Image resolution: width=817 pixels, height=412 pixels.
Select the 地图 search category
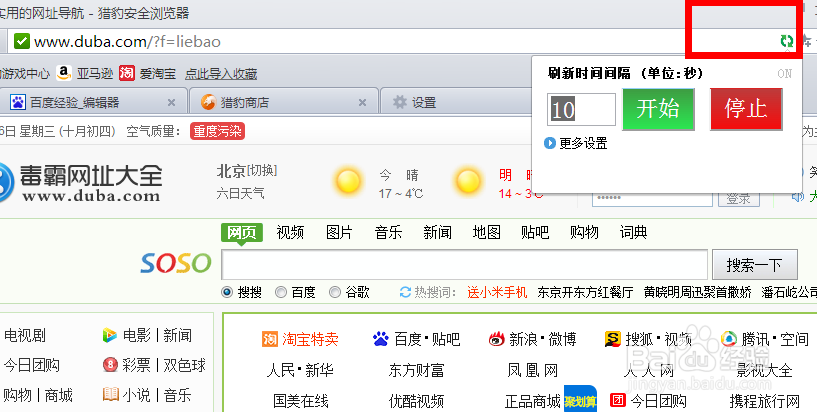click(x=486, y=232)
